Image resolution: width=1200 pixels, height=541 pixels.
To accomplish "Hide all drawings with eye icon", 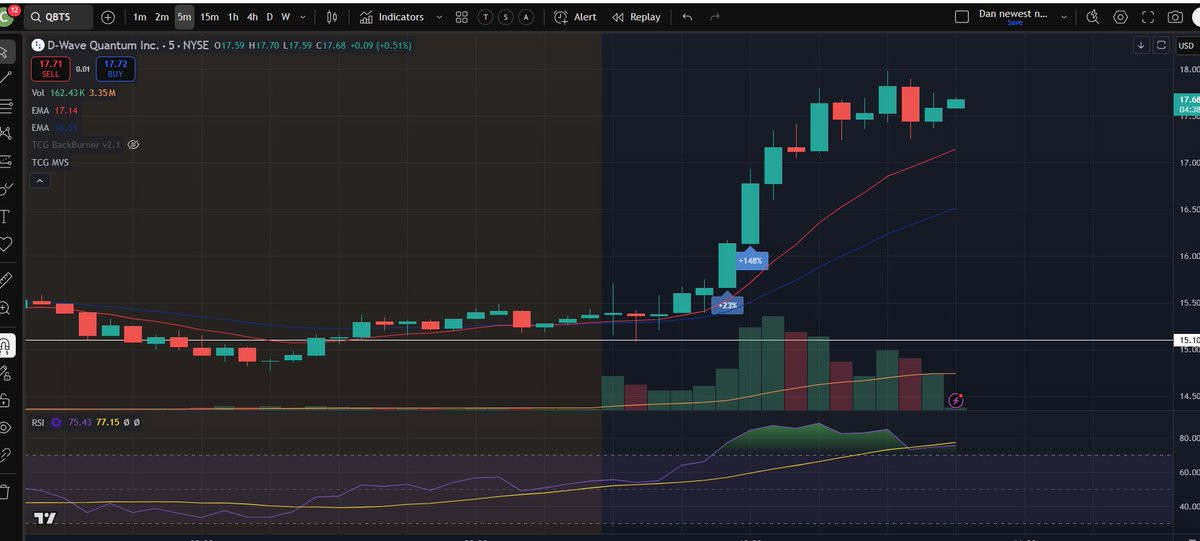I will click(6, 427).
